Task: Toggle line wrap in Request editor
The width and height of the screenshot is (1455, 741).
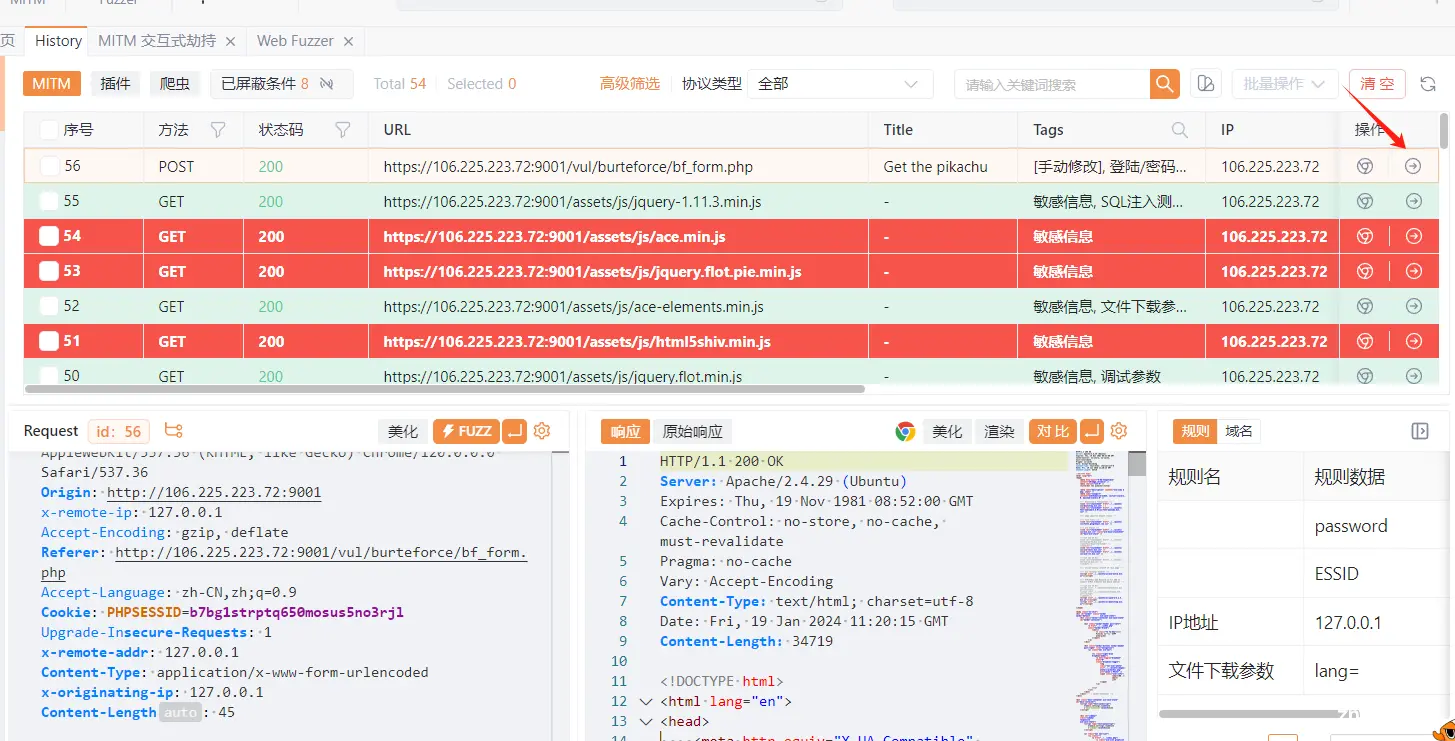Action: coord(514,431)
